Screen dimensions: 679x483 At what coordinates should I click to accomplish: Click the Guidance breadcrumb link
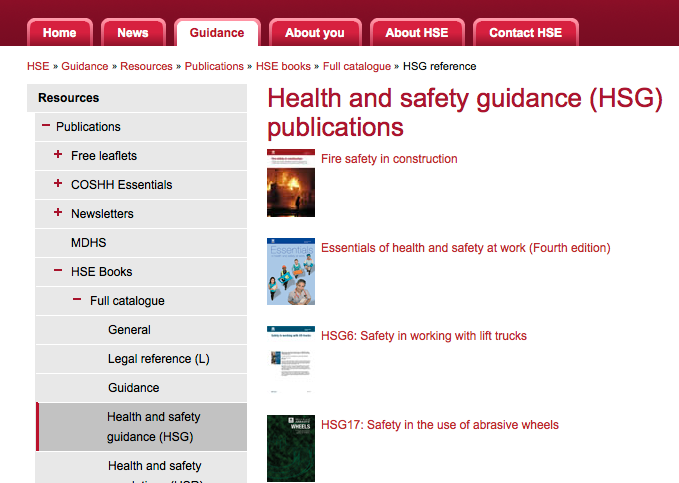click(84, 66)
